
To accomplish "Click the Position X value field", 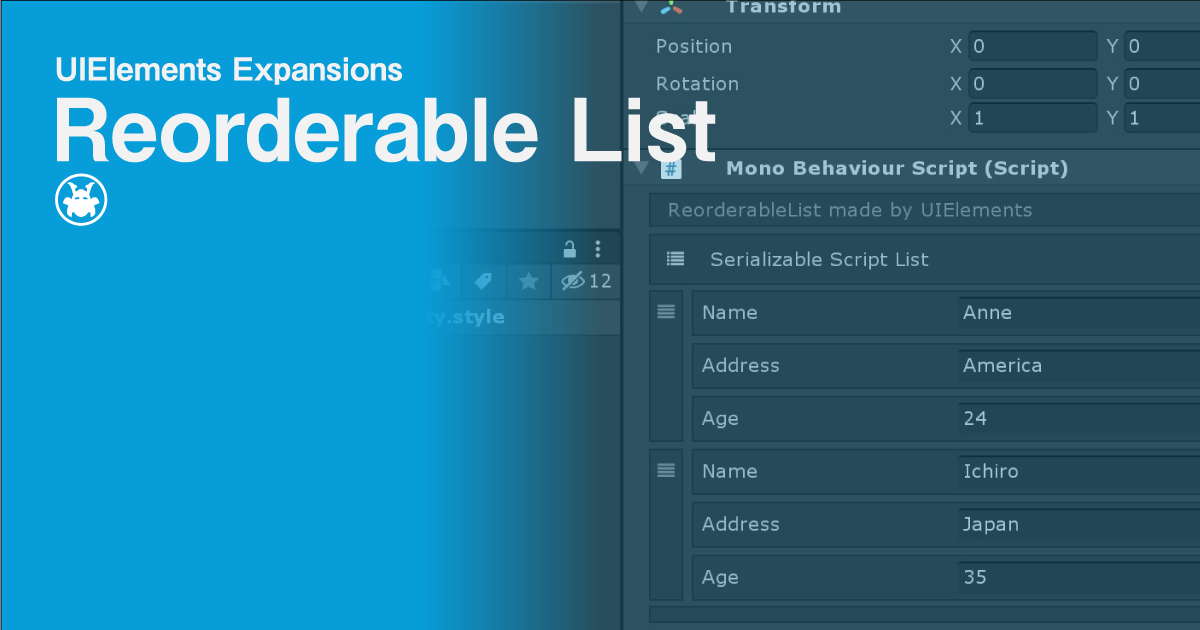I will tap(1031, 46).
